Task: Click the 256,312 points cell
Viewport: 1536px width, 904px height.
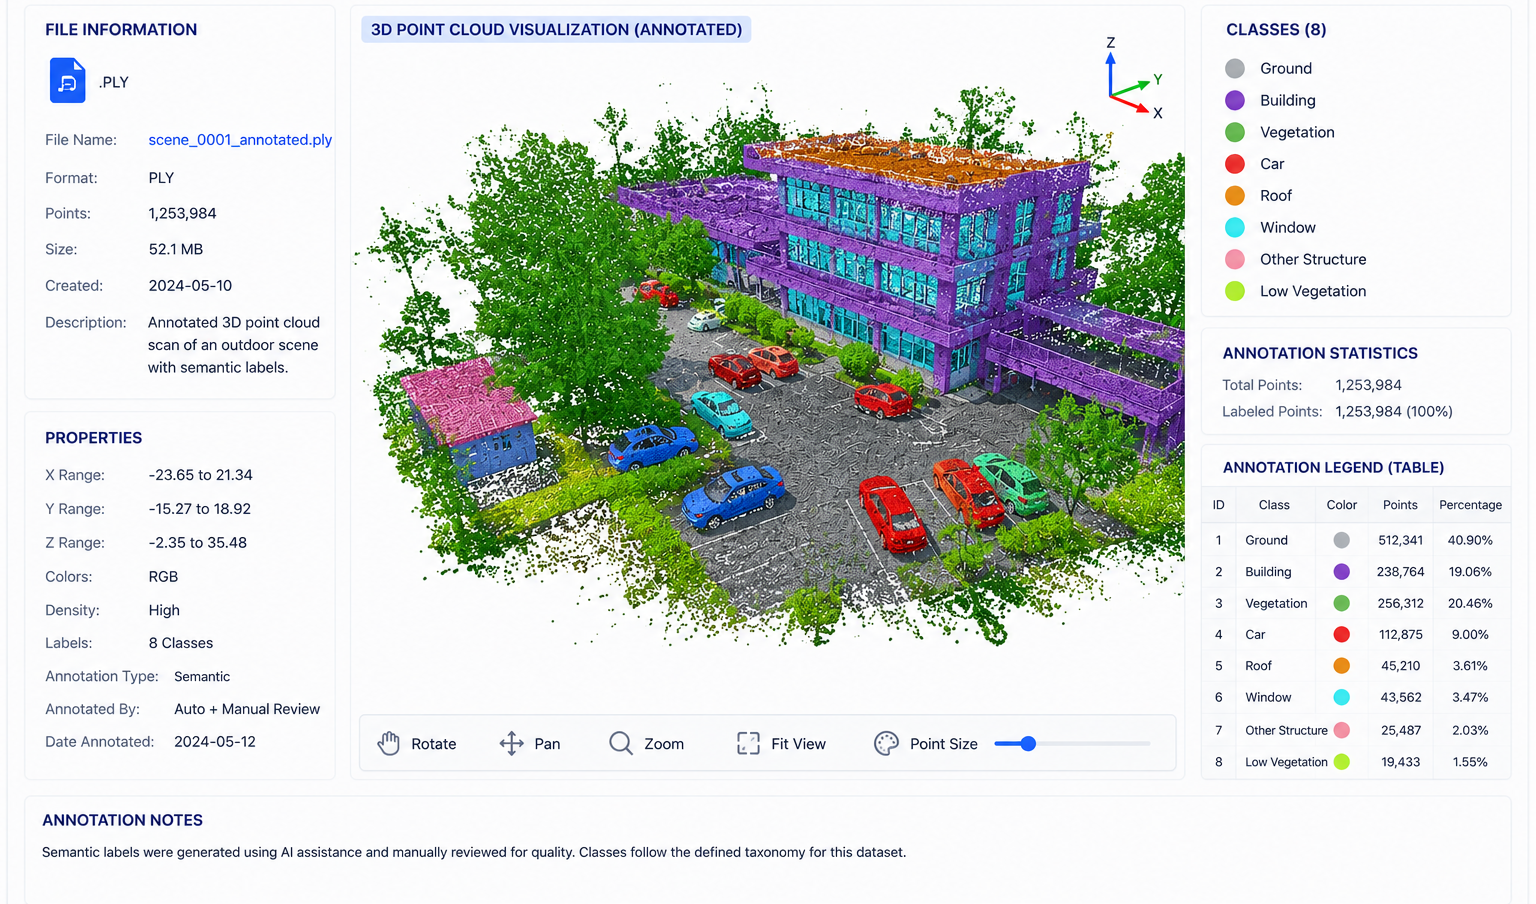Action: pyautogui.click(x=1400, y=603)
